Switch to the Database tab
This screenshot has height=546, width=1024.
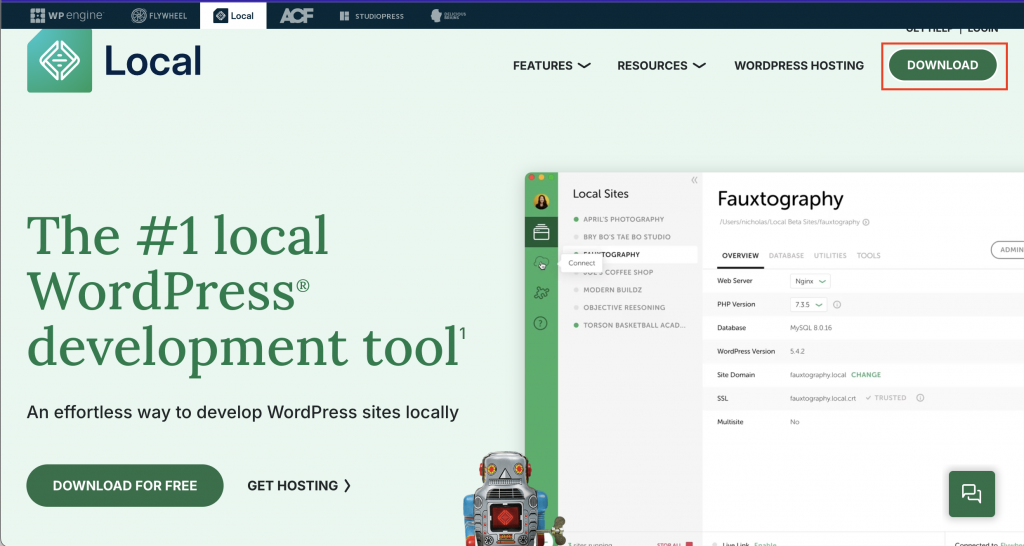[786, 255]
